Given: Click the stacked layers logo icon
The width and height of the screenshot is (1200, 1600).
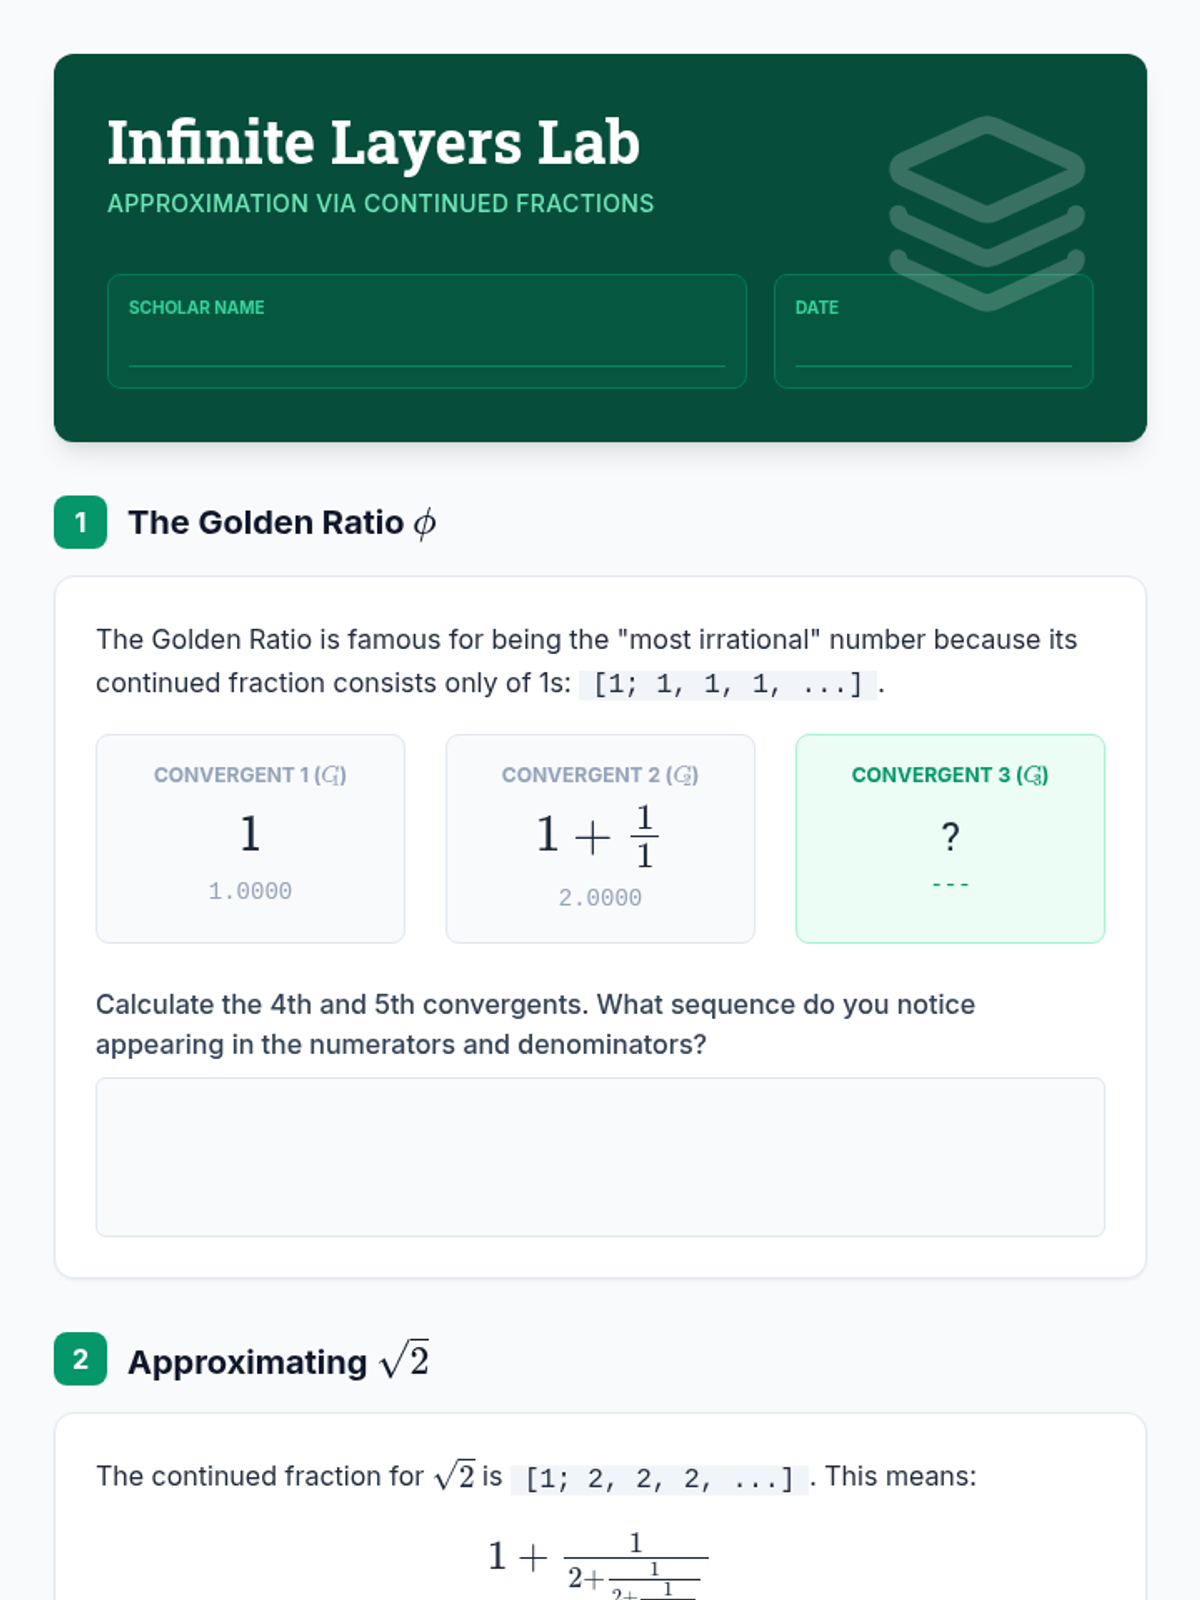Looking at the screenshot, I should point(987,213).
